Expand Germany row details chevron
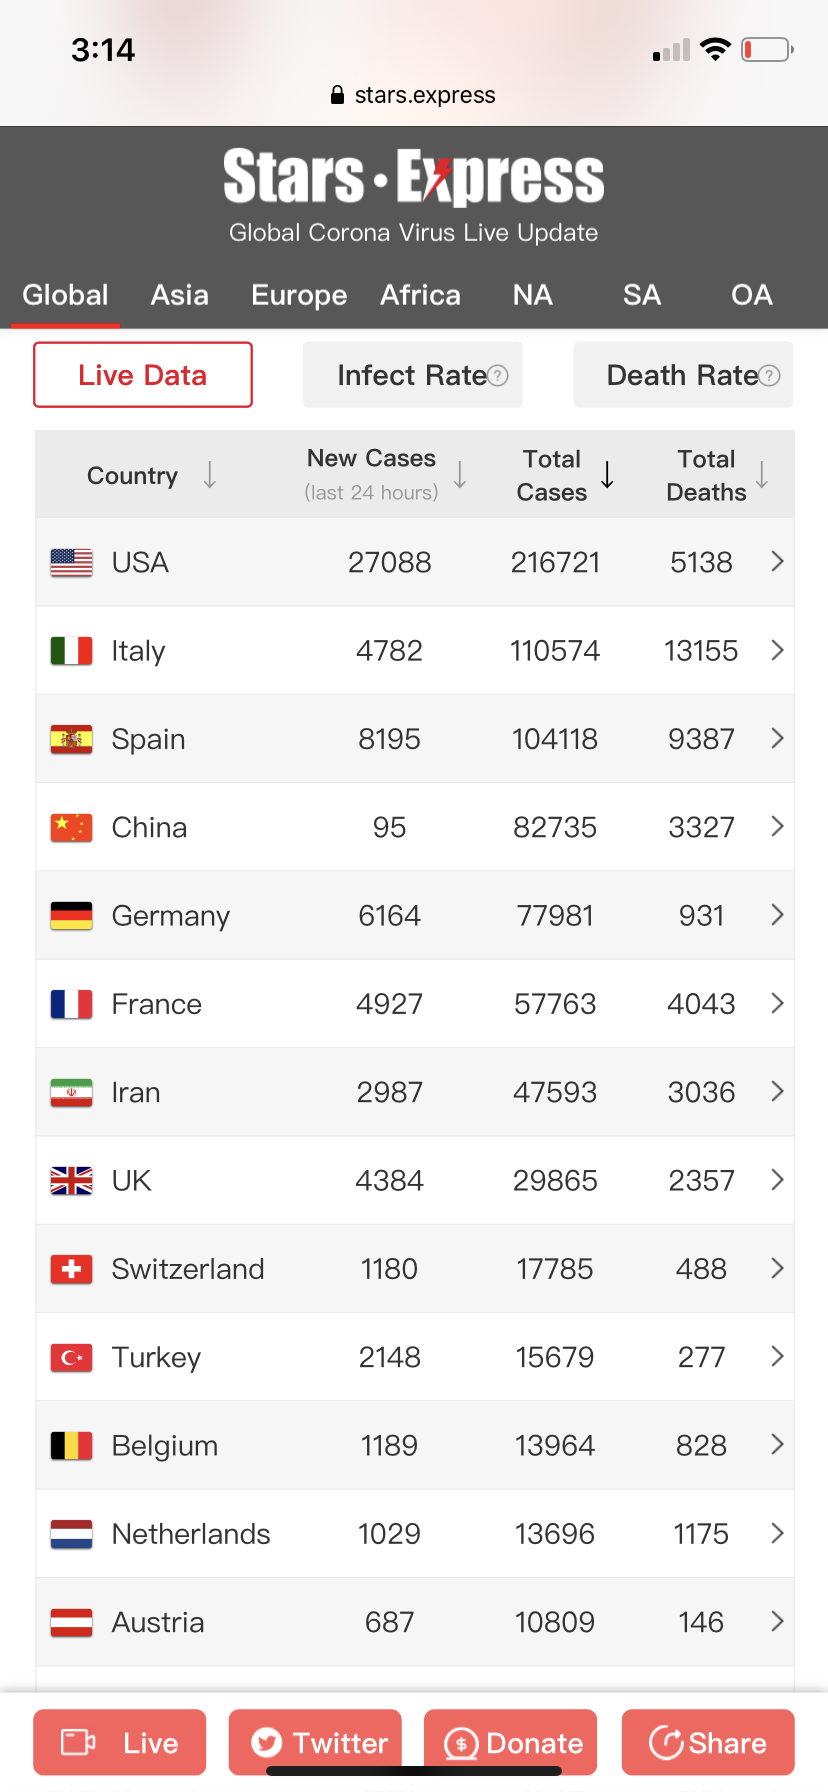828x1792 pixels. (x=777, y=916)
